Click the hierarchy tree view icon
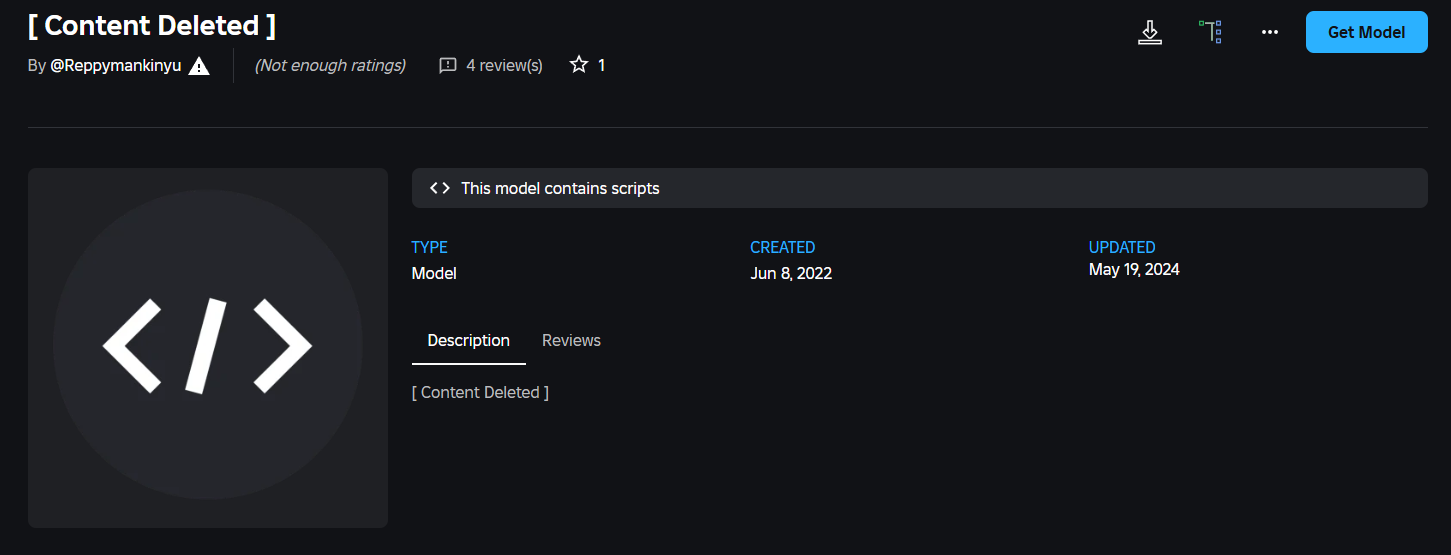This screenshot has width=1451, height=555. click(1210, 32)
